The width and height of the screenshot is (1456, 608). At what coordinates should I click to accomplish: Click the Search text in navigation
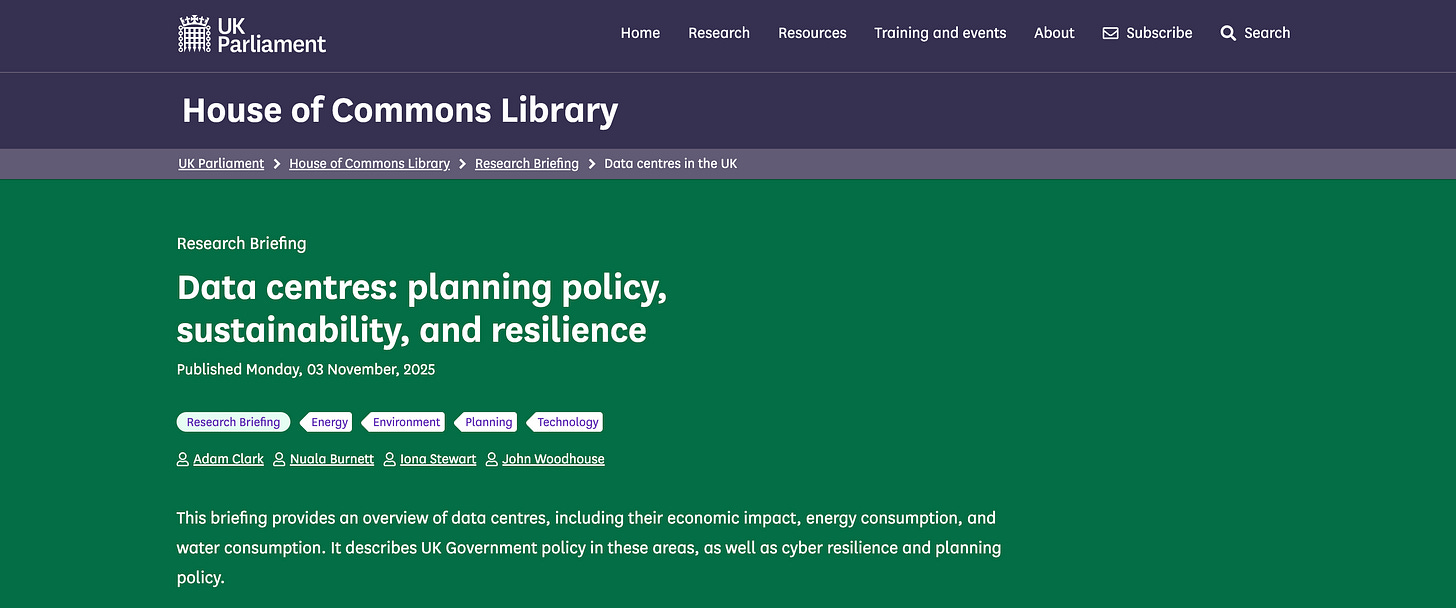click(x=1267, y=33)
